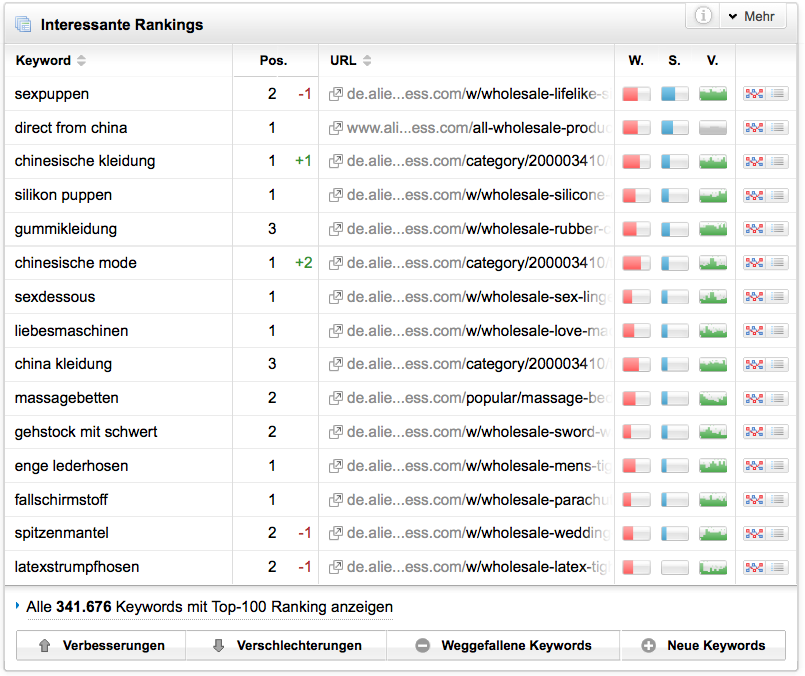This screenshot has height=676, width=805.
Task: Open SERP list icon for silikon puppen
Action: point(777,196)
